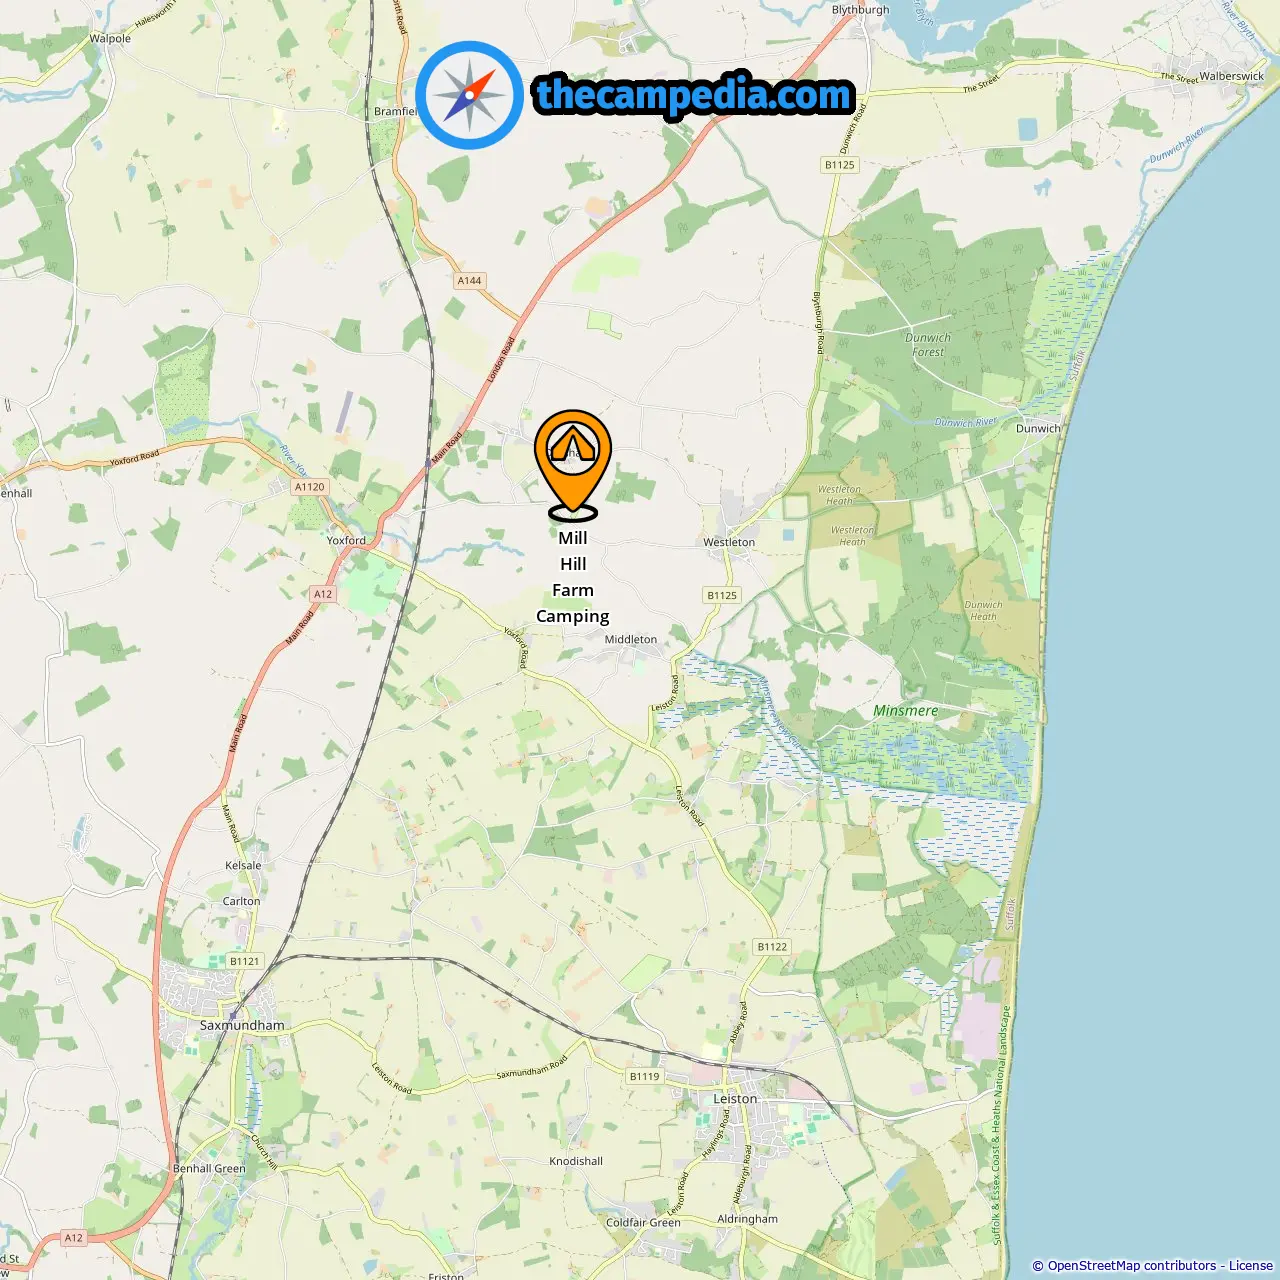The width and height of the screenshot is (1280, 1280).
Task: Open the License link
Action: tap(1251, 1266)
